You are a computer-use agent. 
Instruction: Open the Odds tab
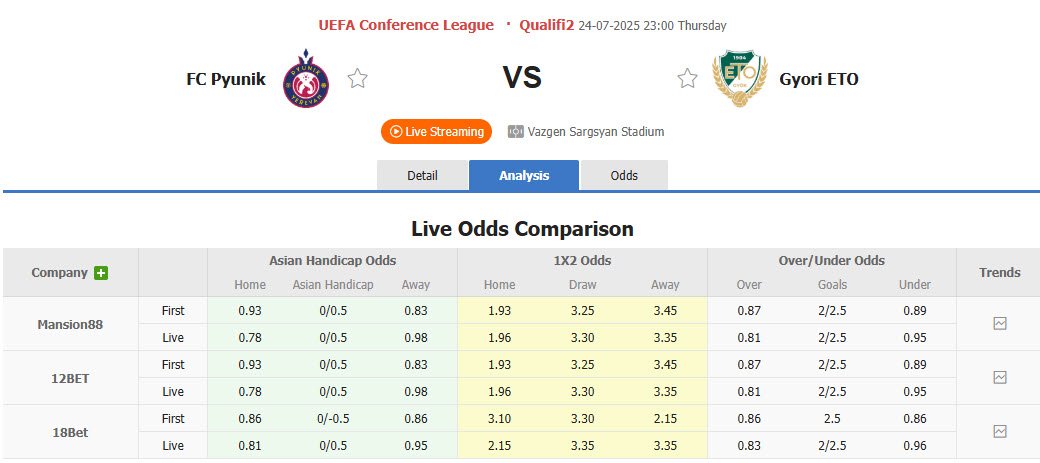coord(624,175)
